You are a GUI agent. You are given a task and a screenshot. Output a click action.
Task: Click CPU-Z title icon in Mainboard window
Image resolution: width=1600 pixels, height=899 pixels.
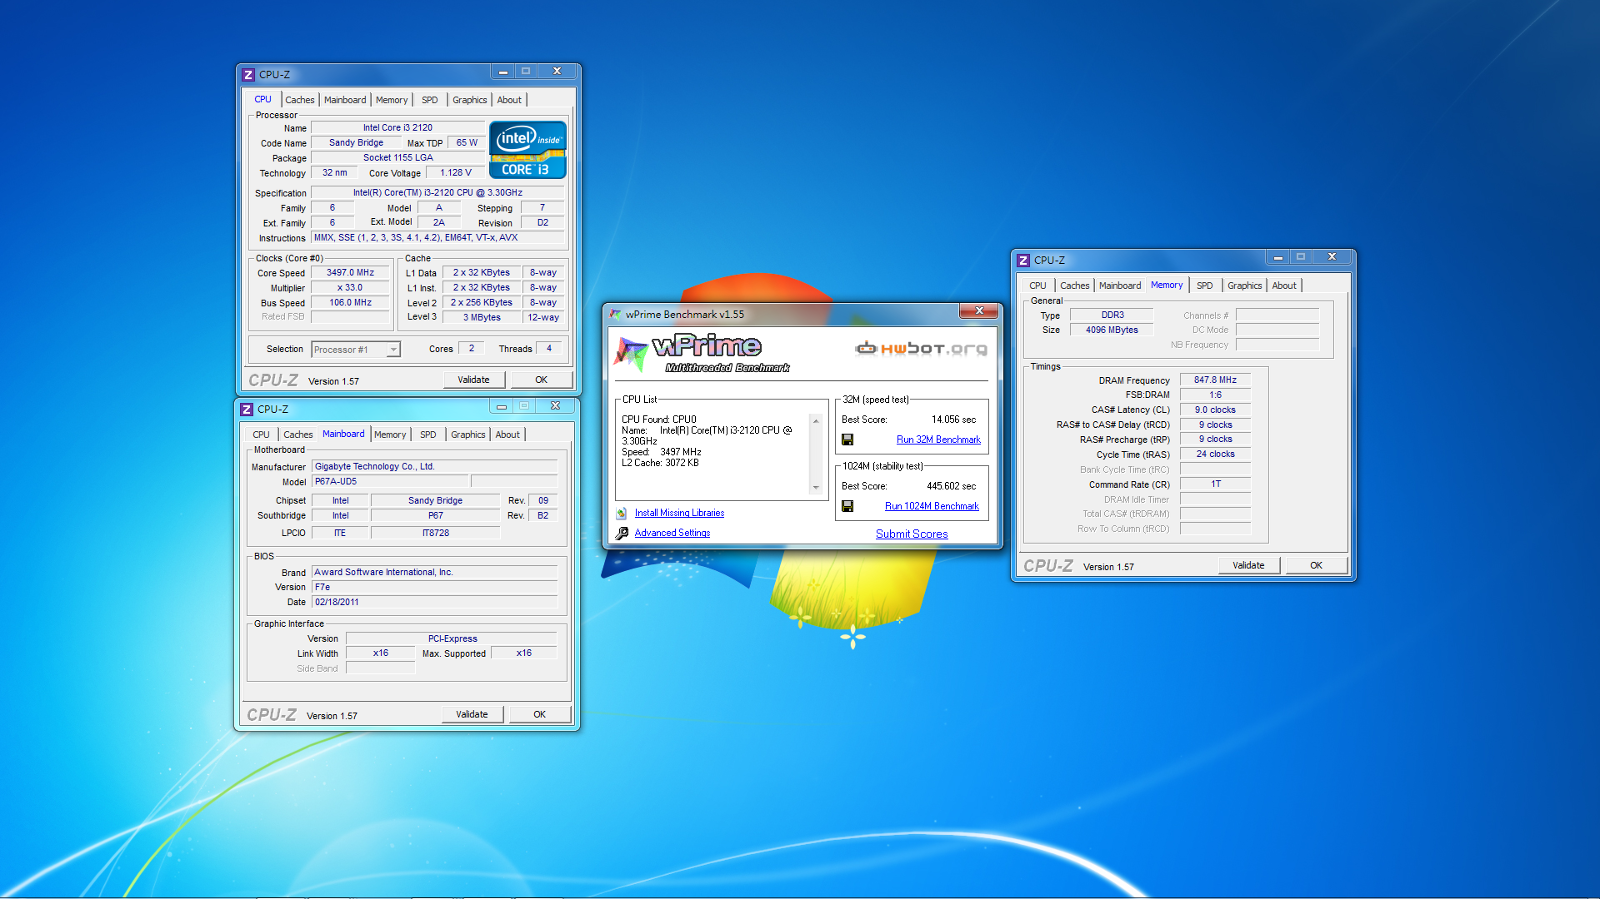tap(246, 409)
